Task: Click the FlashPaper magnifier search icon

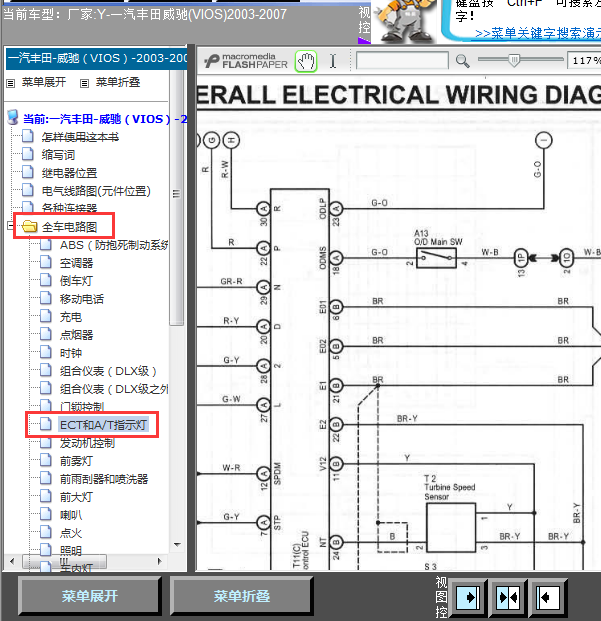Action: tap(462, 61)
